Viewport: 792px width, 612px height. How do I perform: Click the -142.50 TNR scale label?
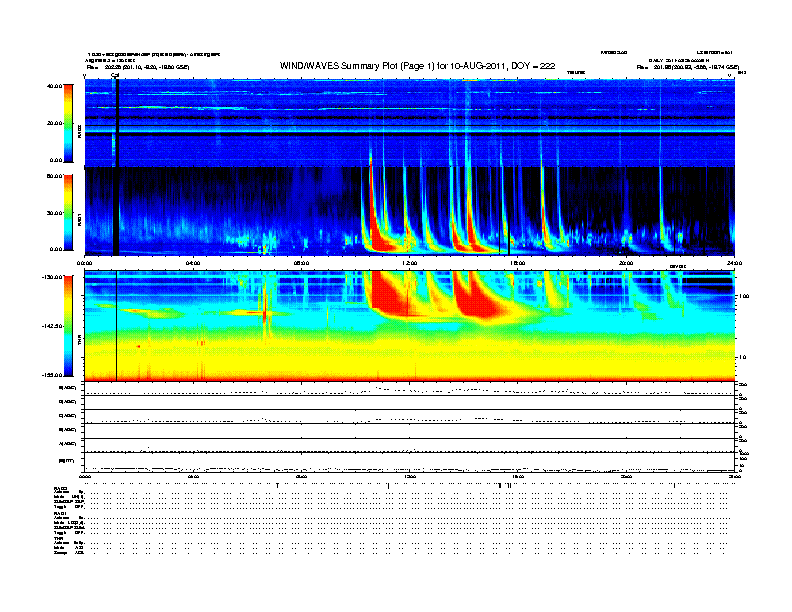(x=53, y=326)
